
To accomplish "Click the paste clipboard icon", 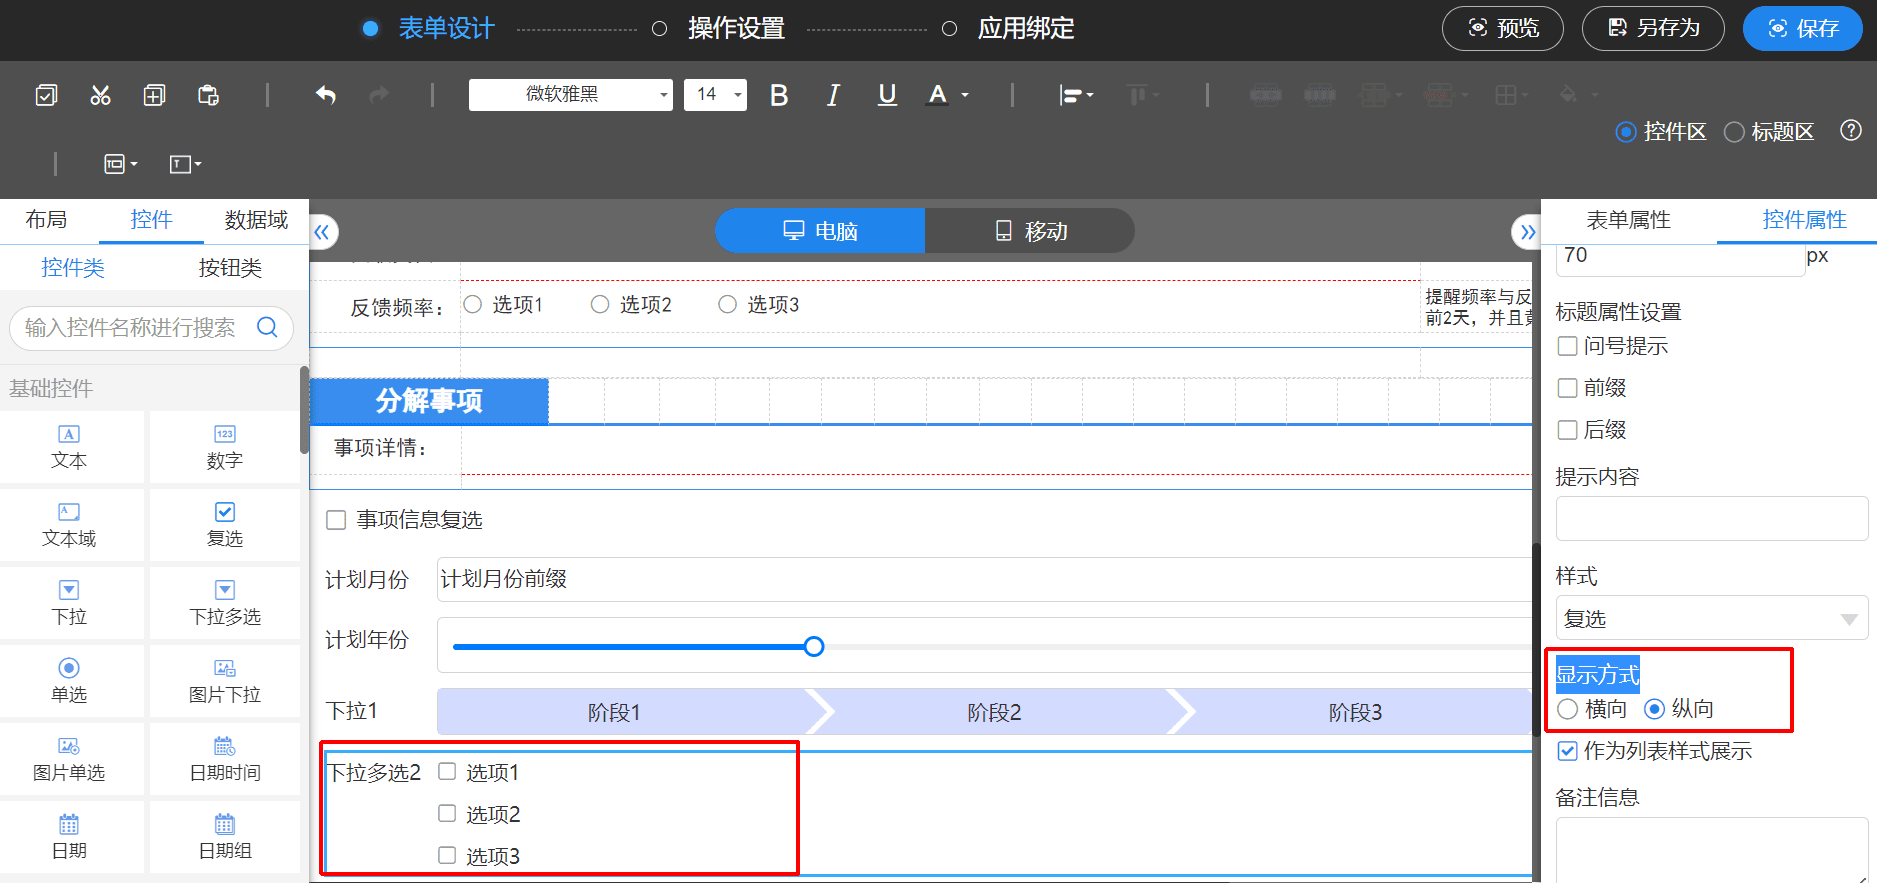I will point(208,95).
